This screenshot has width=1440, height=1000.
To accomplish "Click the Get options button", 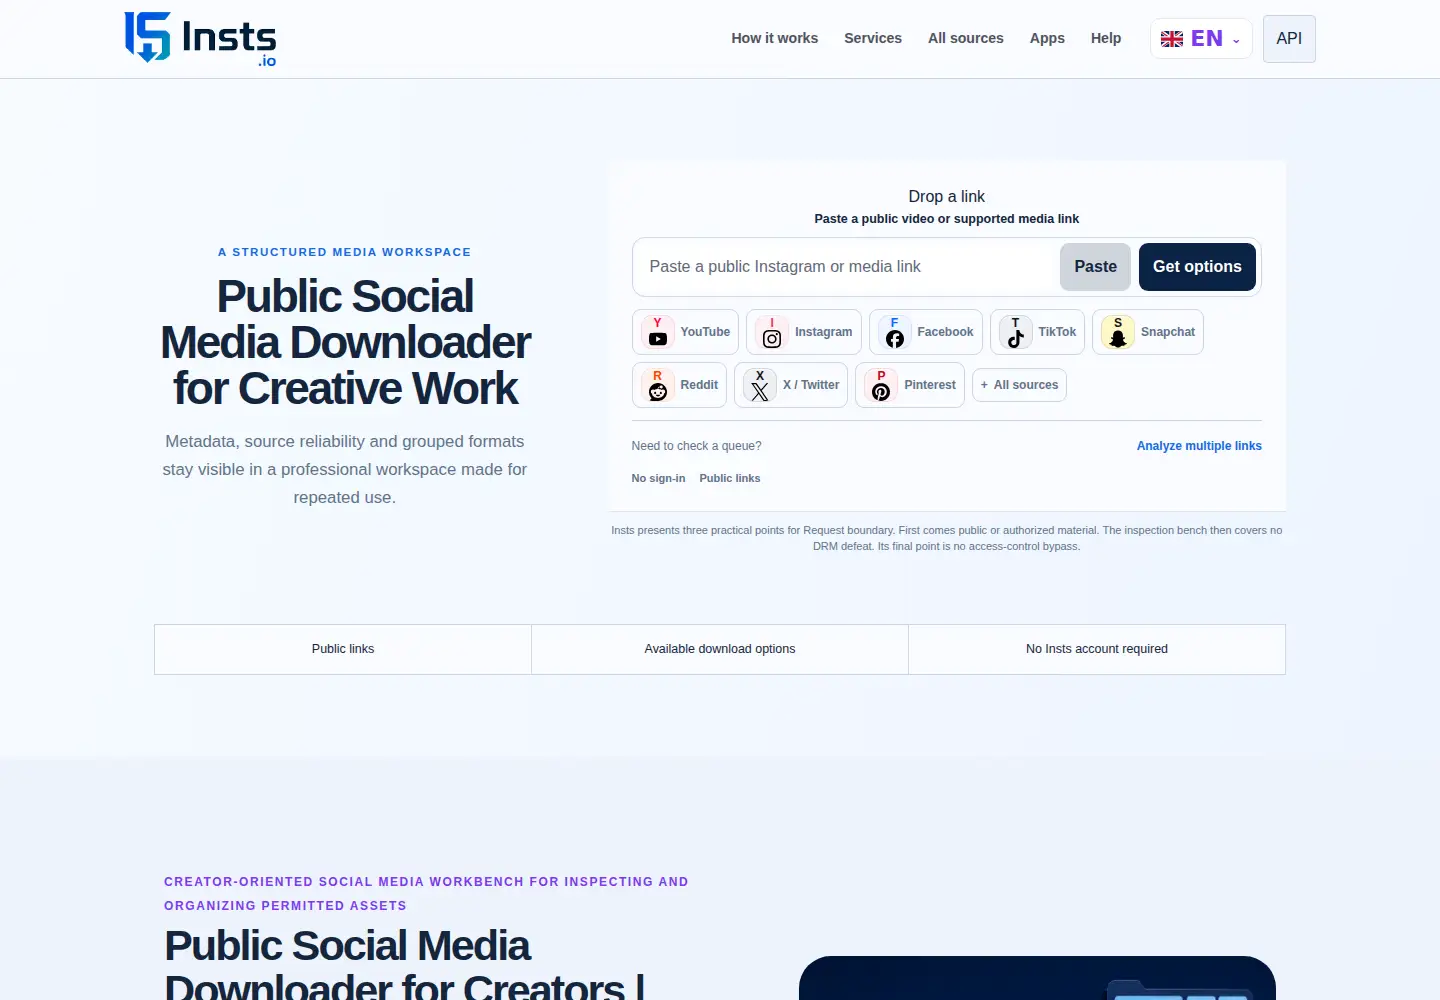I will click(1197, 267).
